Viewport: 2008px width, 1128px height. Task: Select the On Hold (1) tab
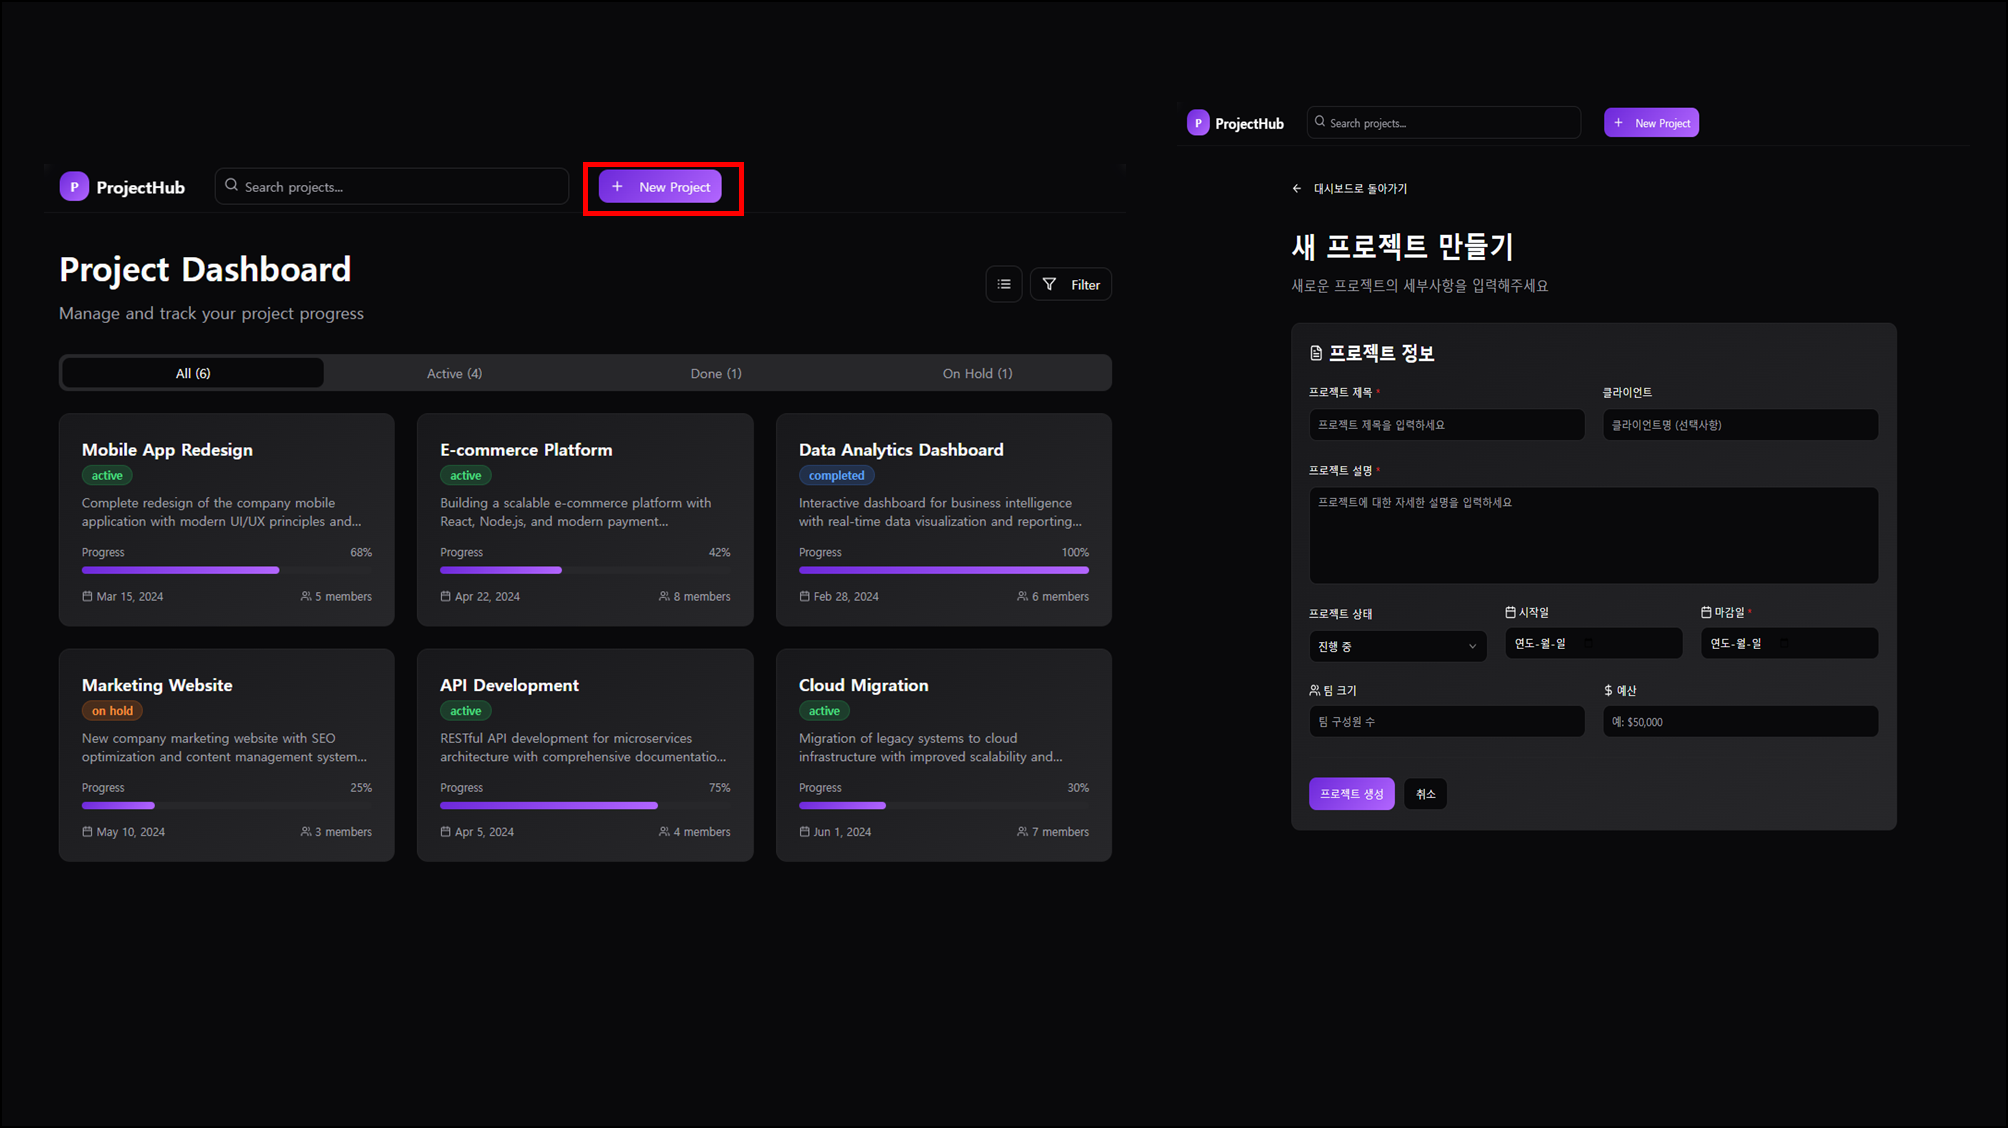(977, 374)
